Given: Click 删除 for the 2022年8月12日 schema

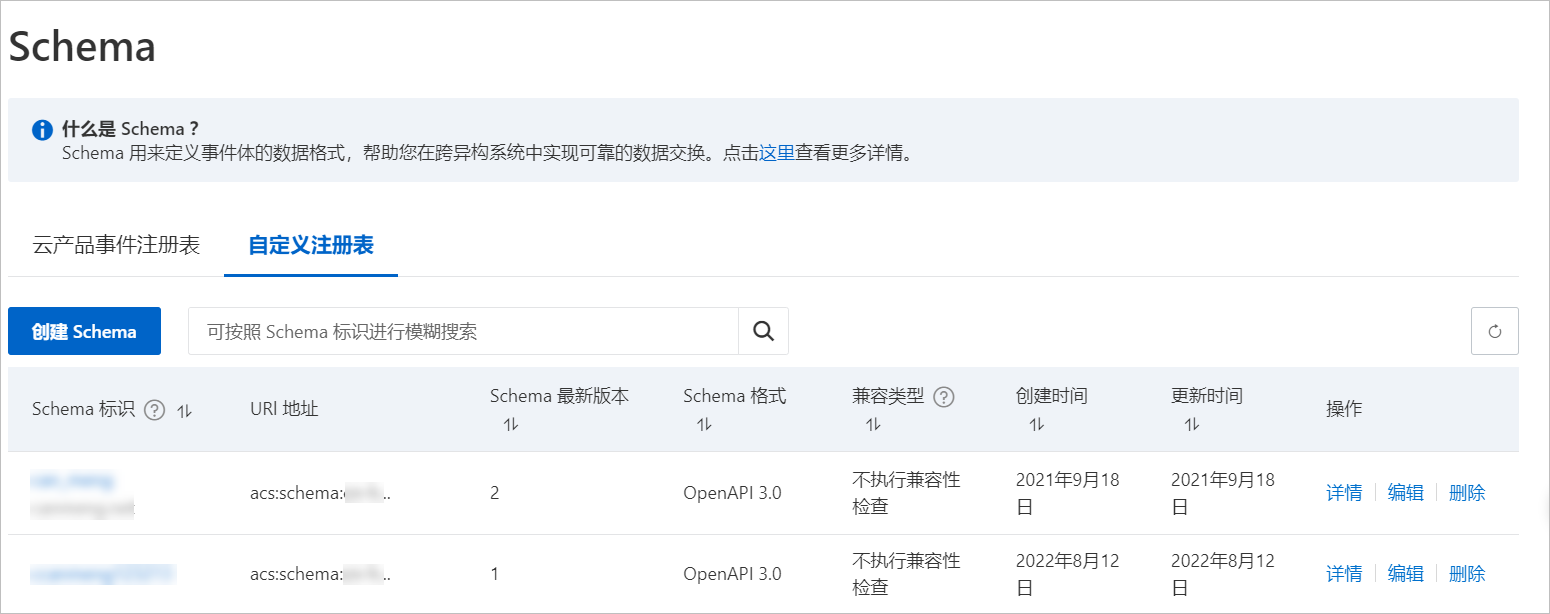Looking at the screenshot, I should click(x=1467, y=574).
